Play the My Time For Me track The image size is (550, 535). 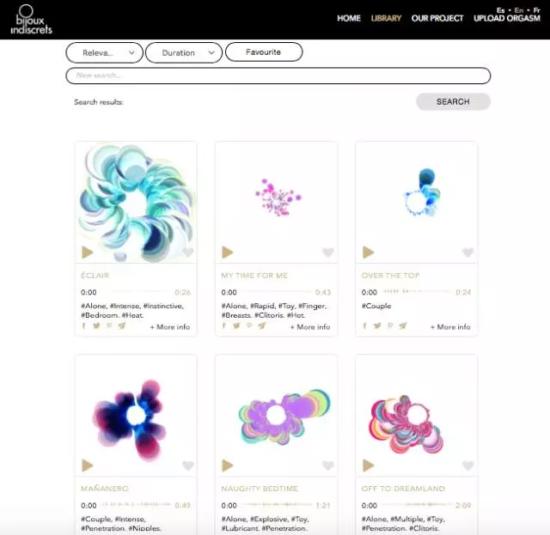(227, 252)
